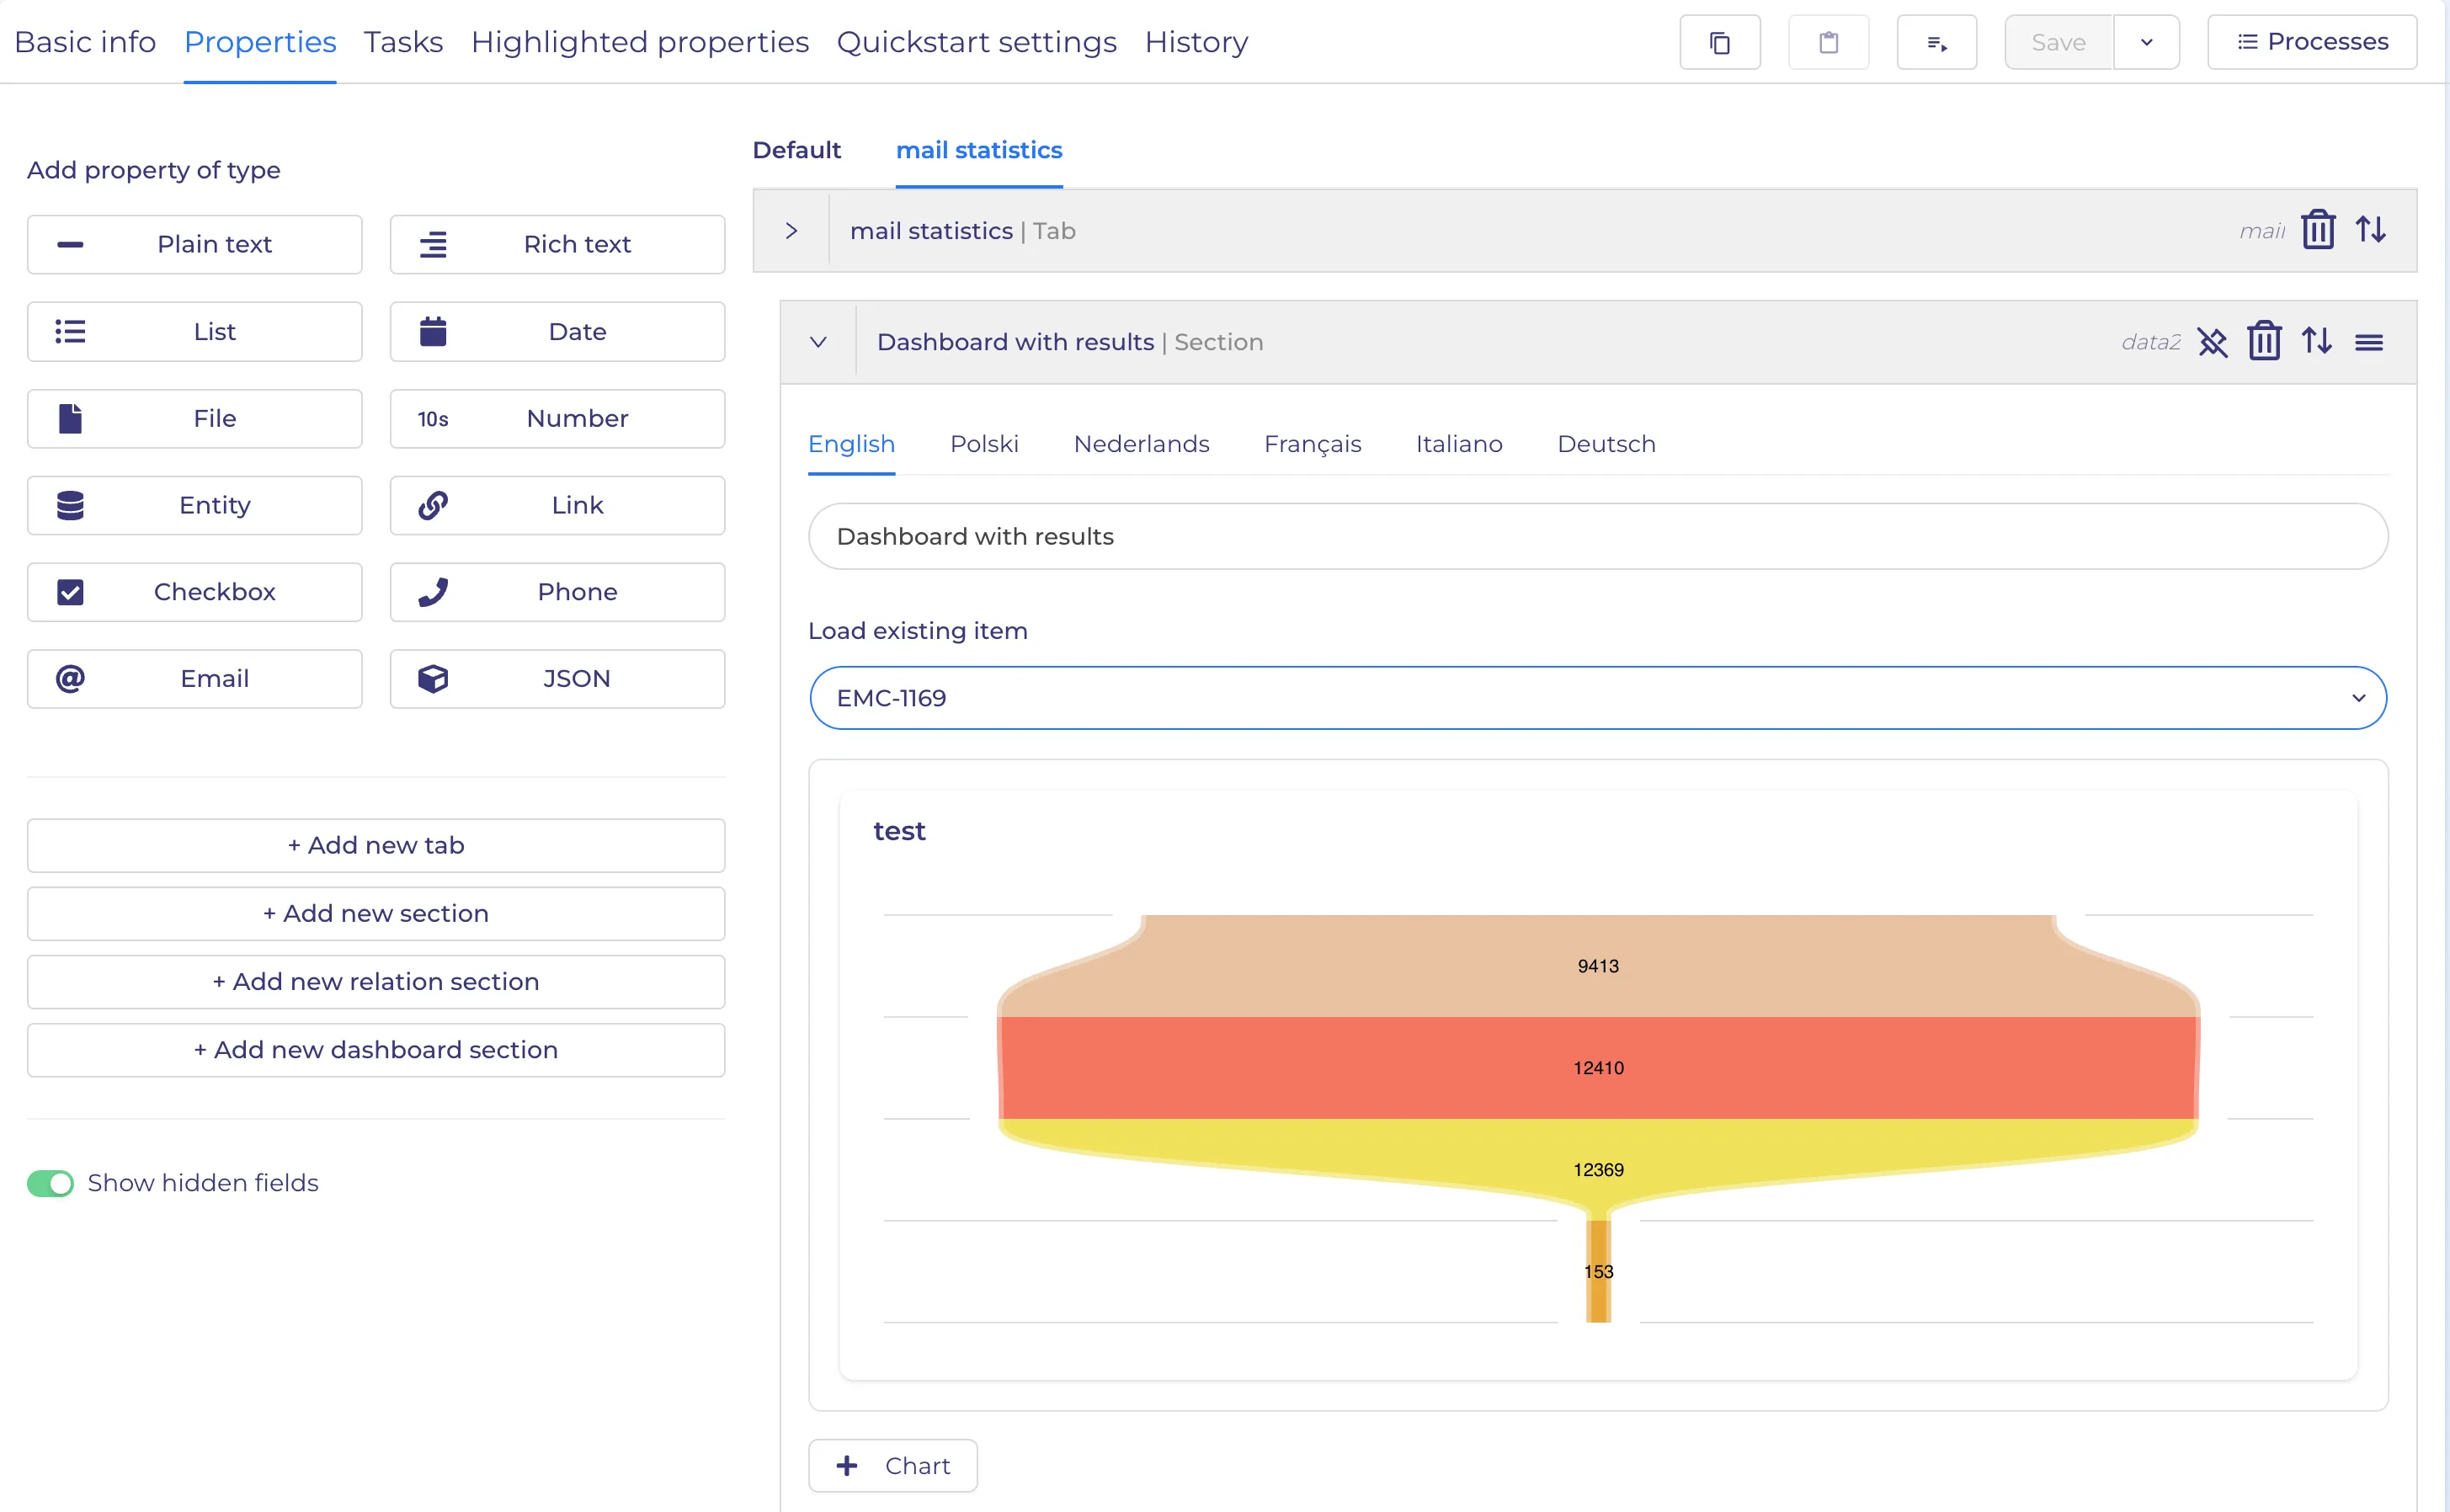
Task: Open the Highlighted properties tab
Action: [640, 42]
